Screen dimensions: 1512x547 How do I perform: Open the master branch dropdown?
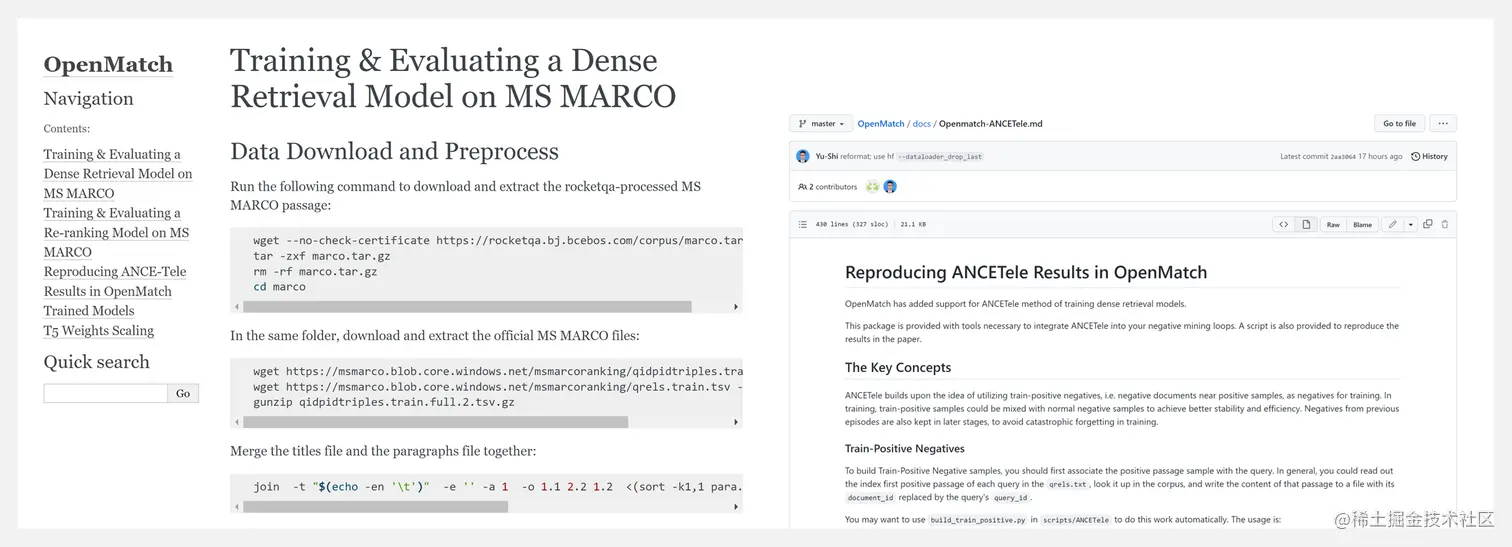[x=821, y=124]
